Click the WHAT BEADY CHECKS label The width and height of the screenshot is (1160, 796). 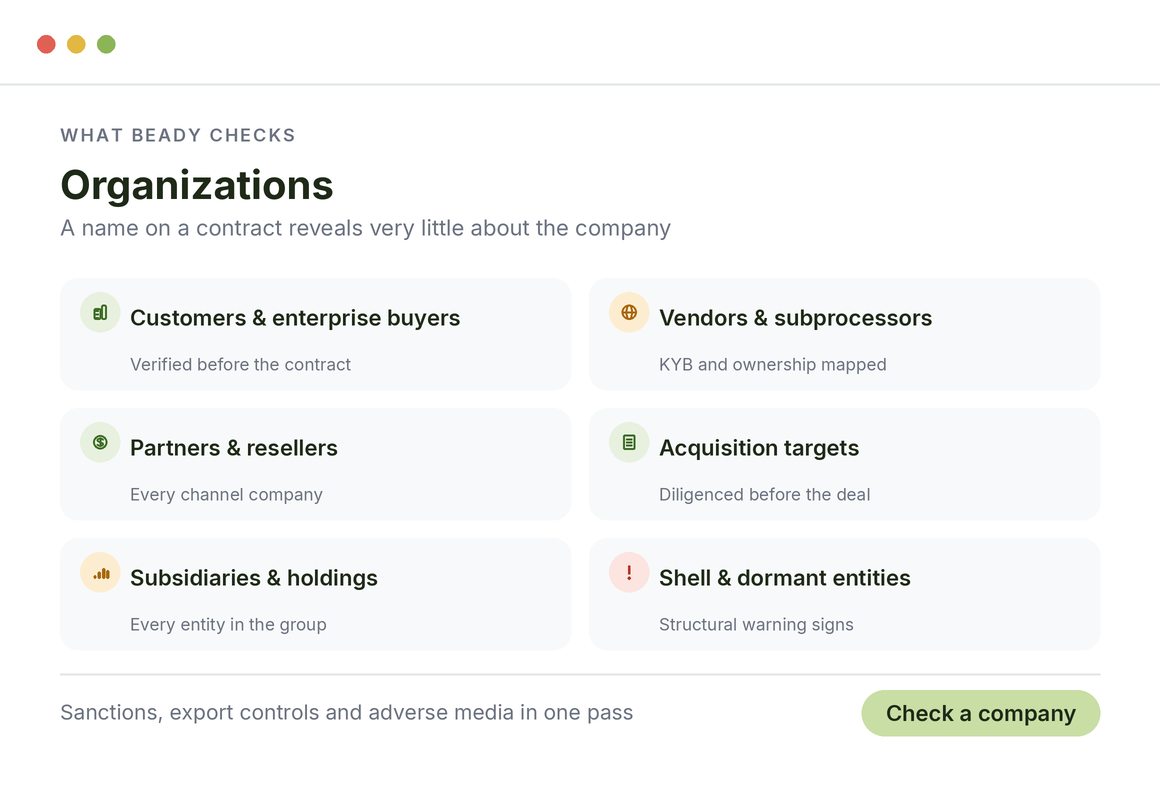point(178,135)
